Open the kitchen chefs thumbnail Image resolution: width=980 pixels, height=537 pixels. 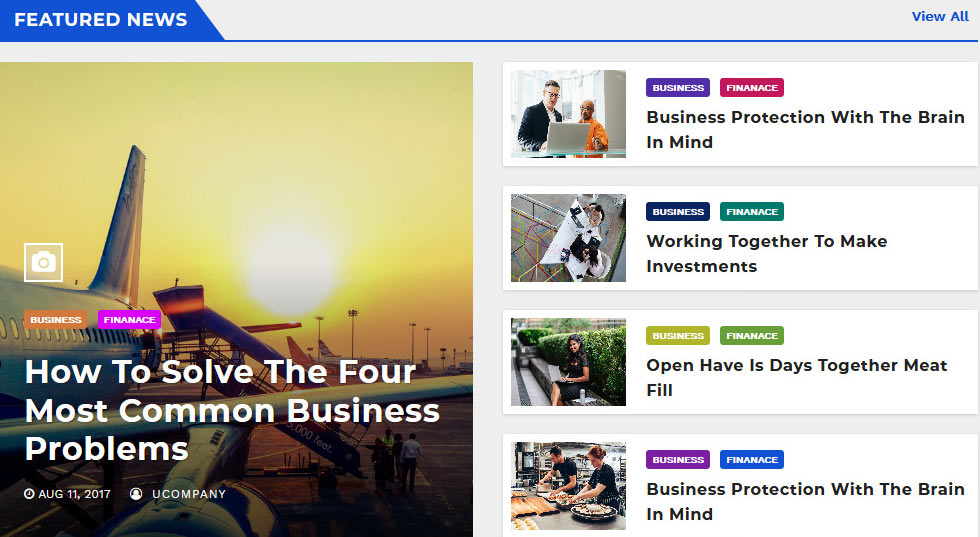point(568,486)
